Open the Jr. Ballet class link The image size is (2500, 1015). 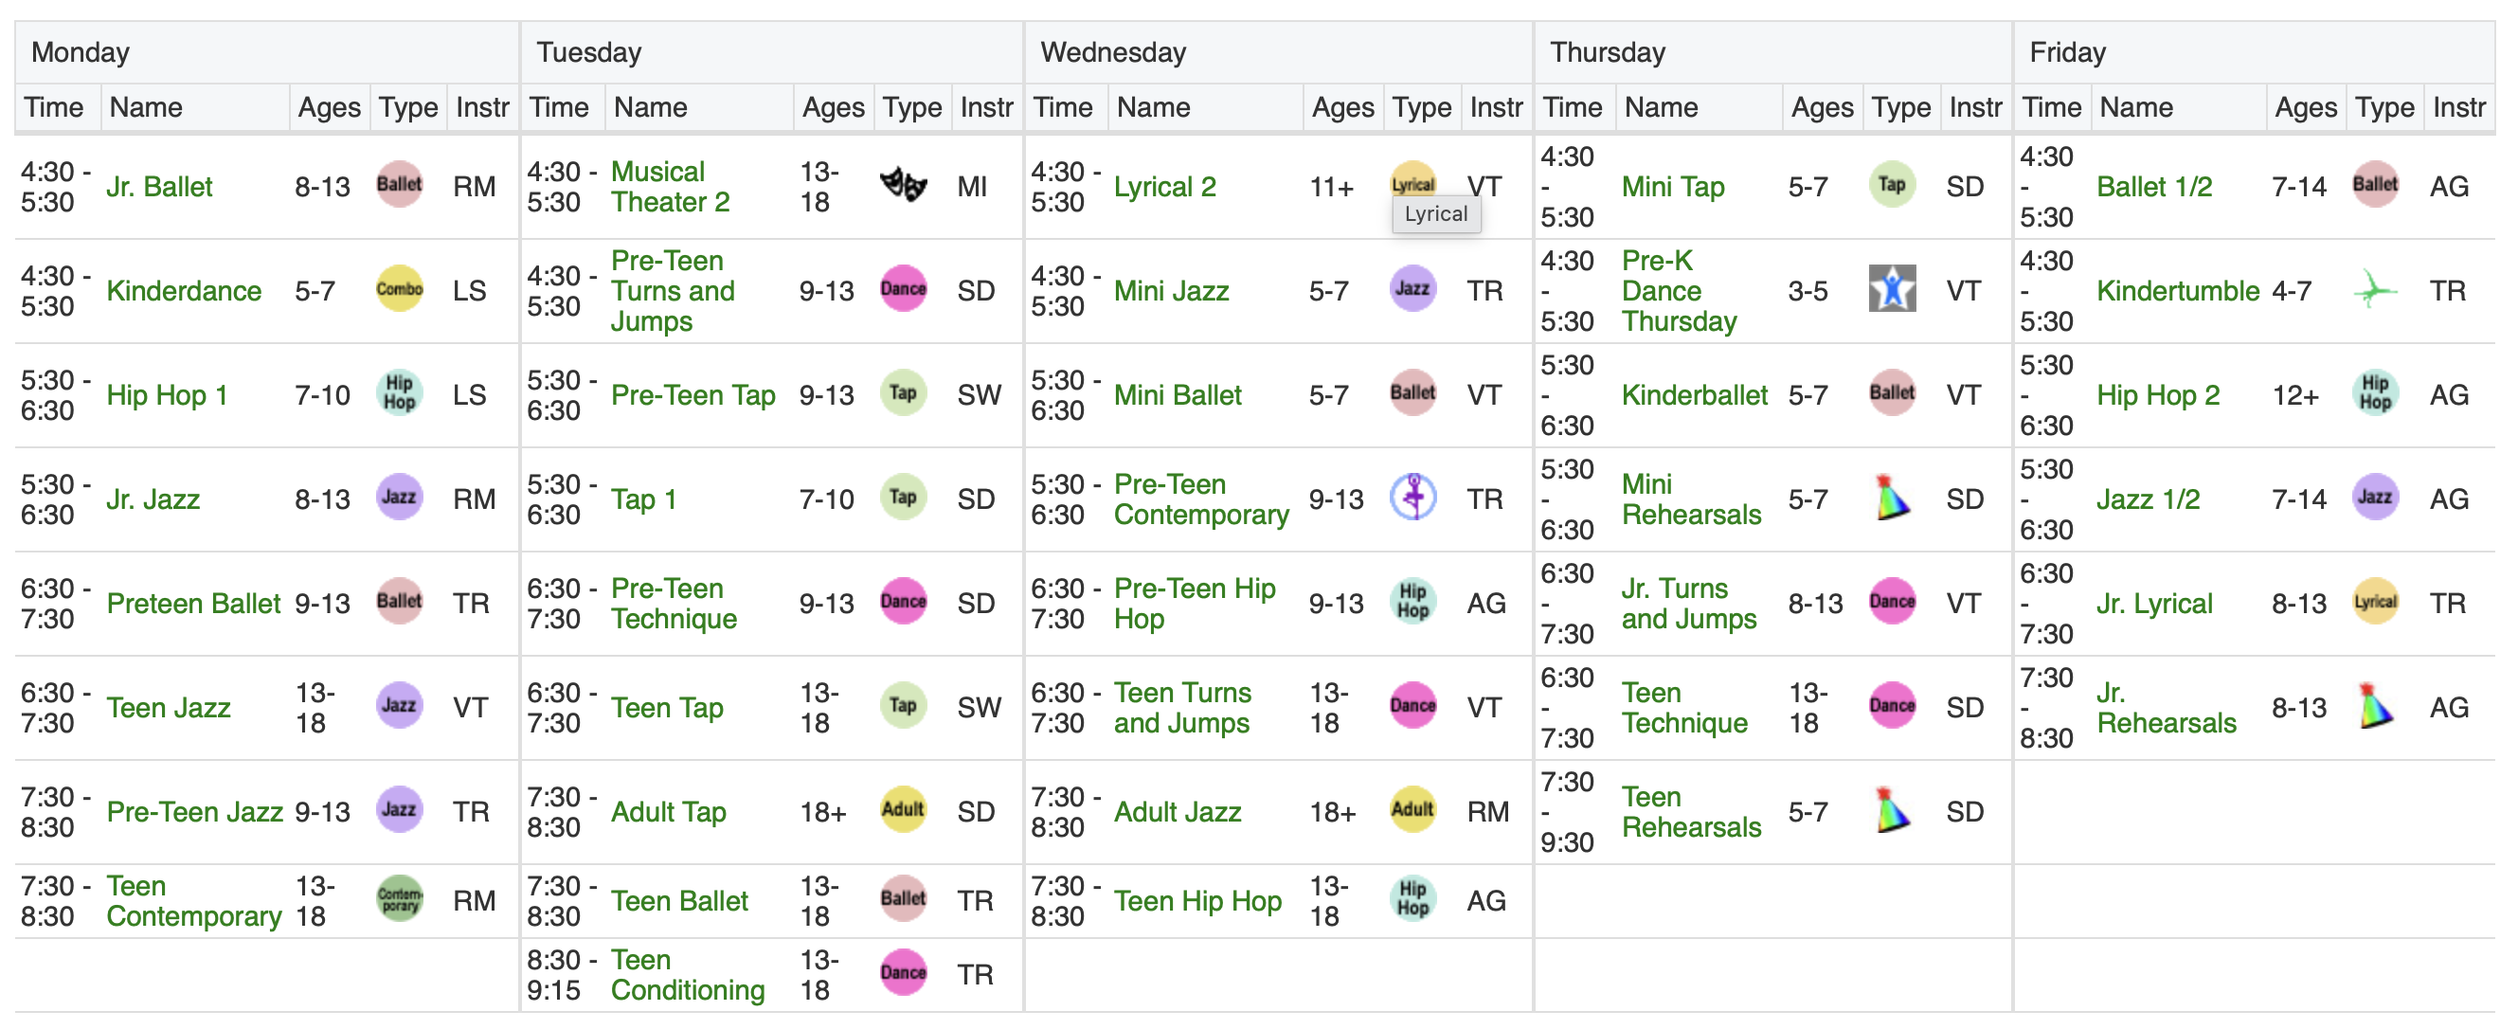coord(159,187)
